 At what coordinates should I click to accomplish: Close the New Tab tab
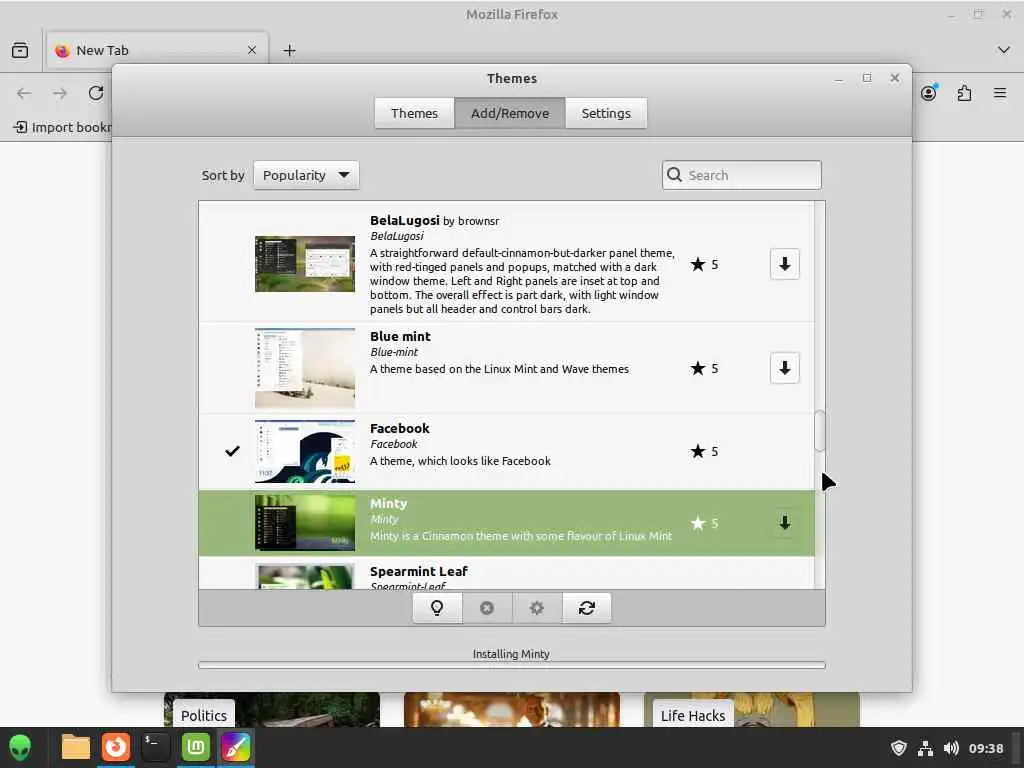(252, 50)
